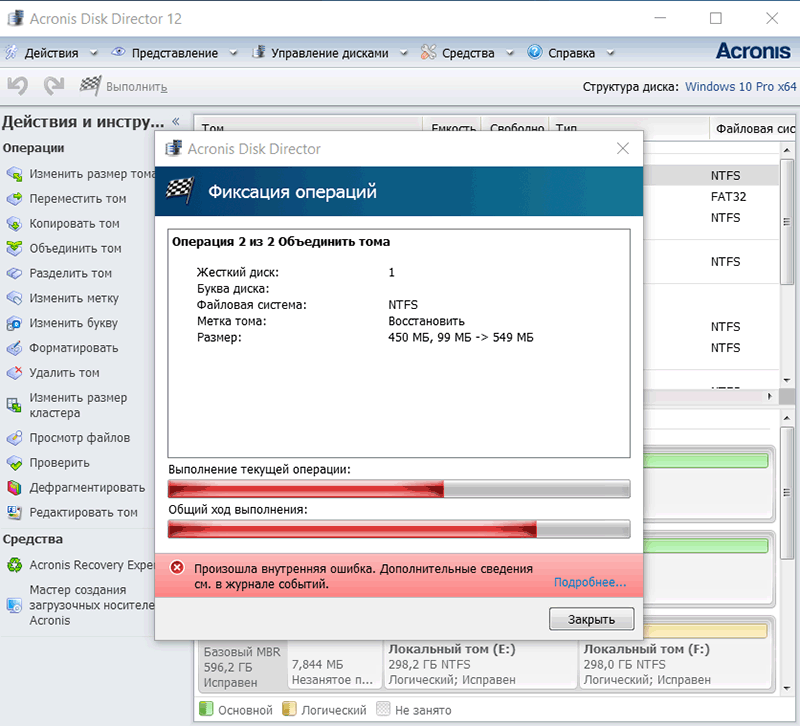Open the Средства menu
Image resolution: width=800 pixels, height=726 pixels.
(x=468, y=53)
